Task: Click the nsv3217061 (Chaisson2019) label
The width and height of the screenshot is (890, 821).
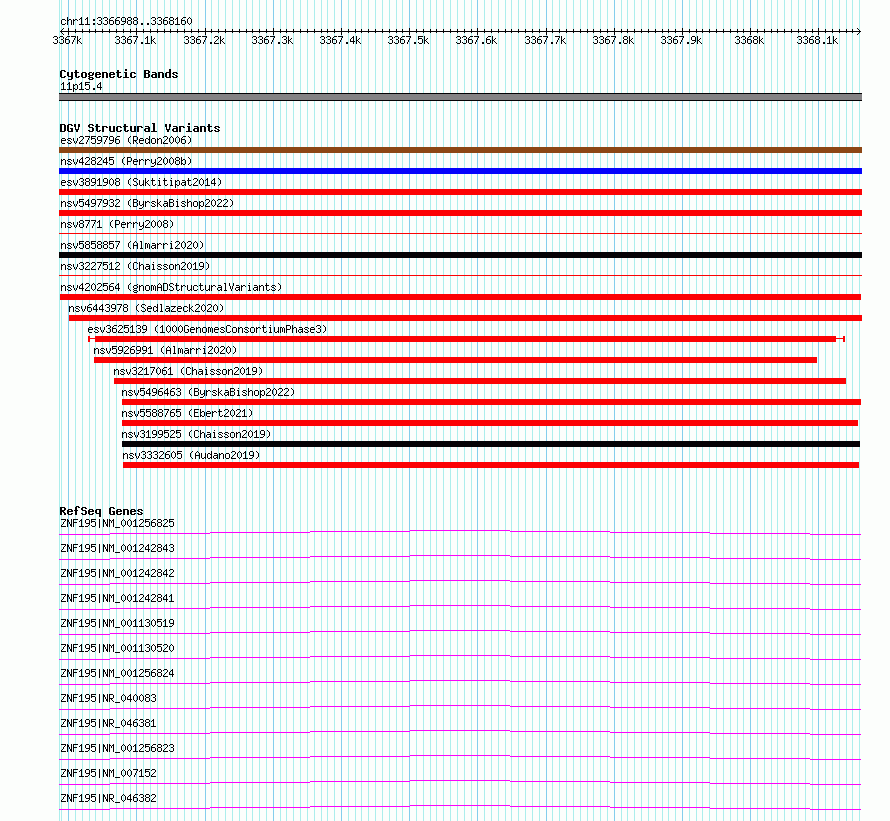Action: coord(188,371)
